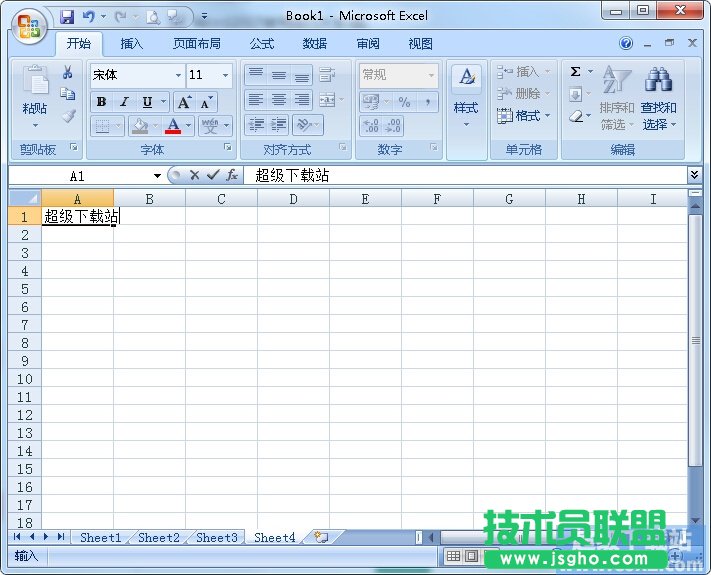Cancel the entry with the X icon
Viewport: 711px width, 575px height.
click(x=194, y=175)
